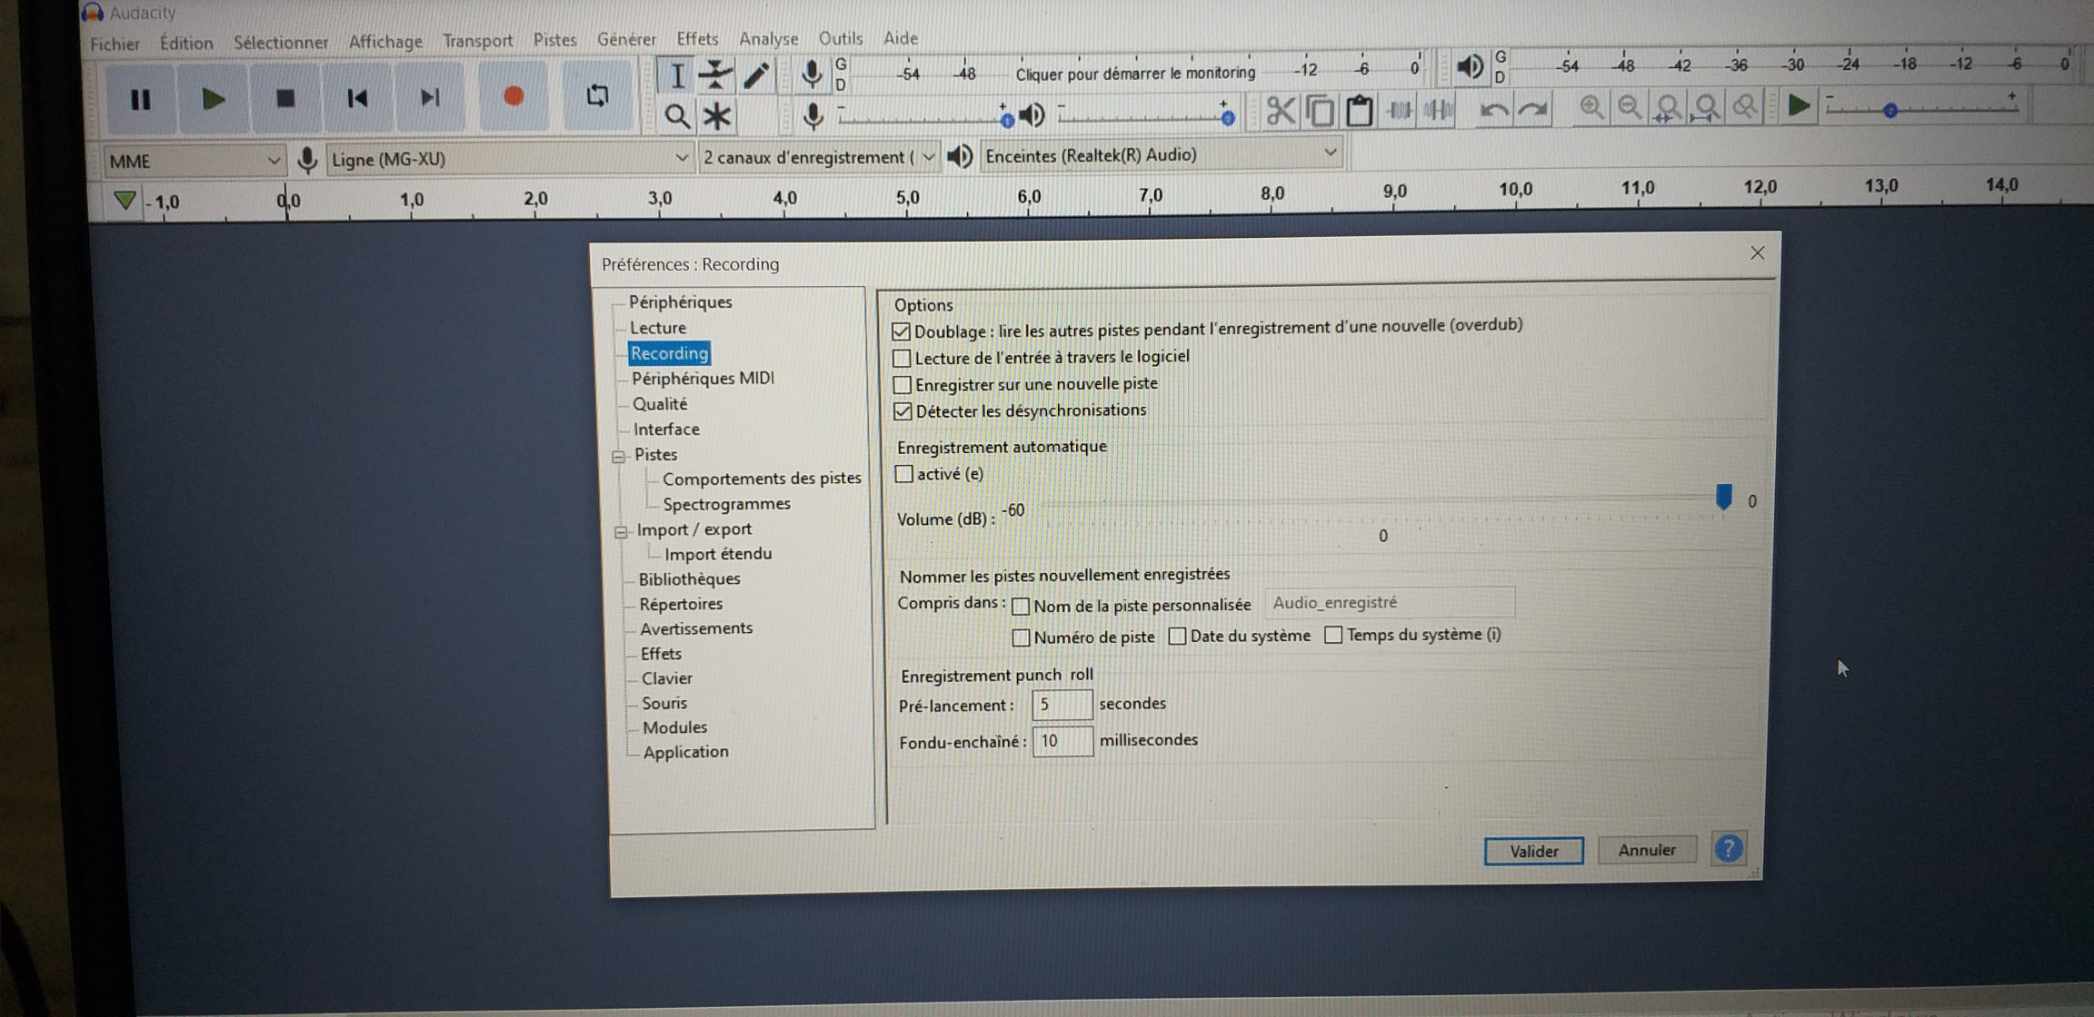The height and width of the screenshot is (1017, 2094).
Task: Click the playback volume slider knob
Action: pyautogui.click(x=1228, y=118)
